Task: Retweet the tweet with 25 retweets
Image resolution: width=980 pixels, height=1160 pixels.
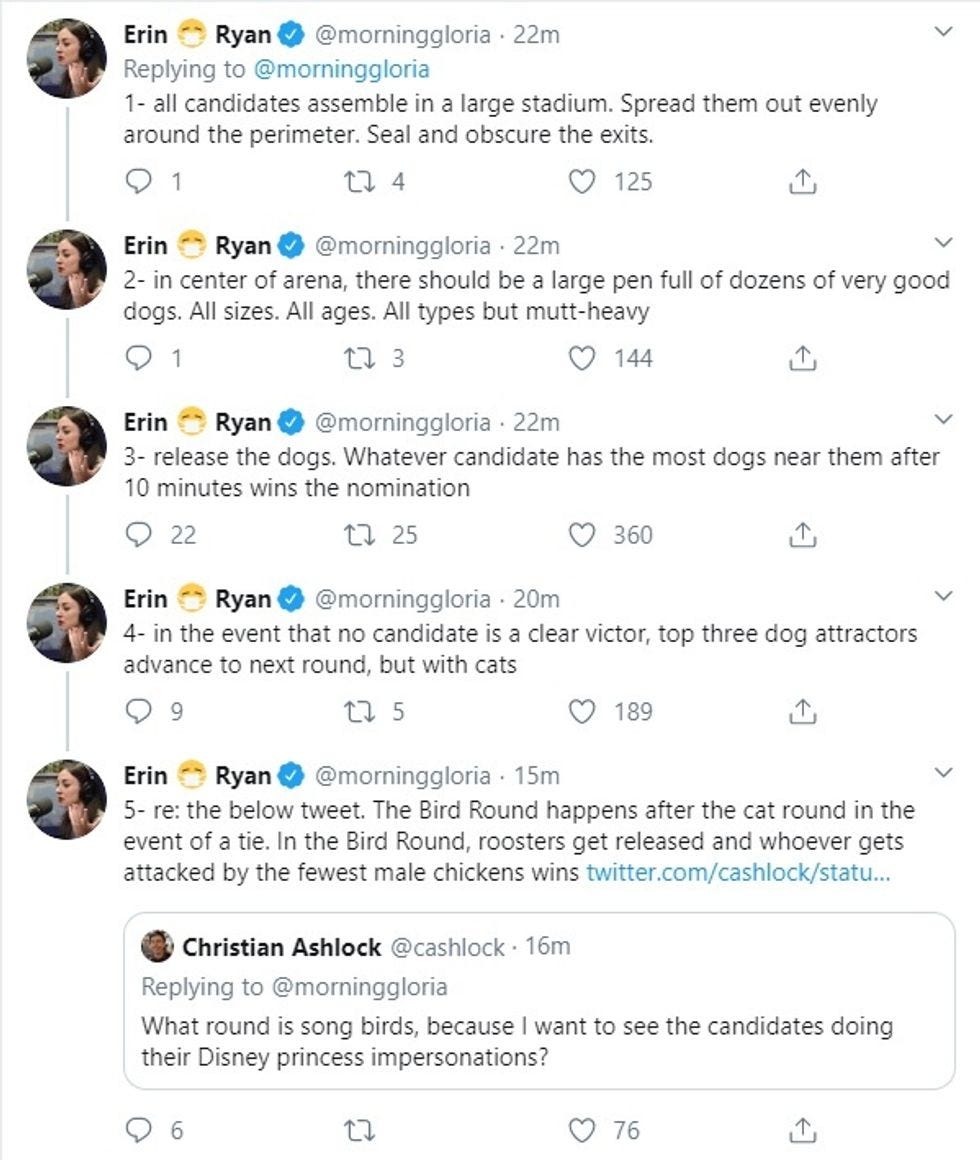Action: coord(357,535)
